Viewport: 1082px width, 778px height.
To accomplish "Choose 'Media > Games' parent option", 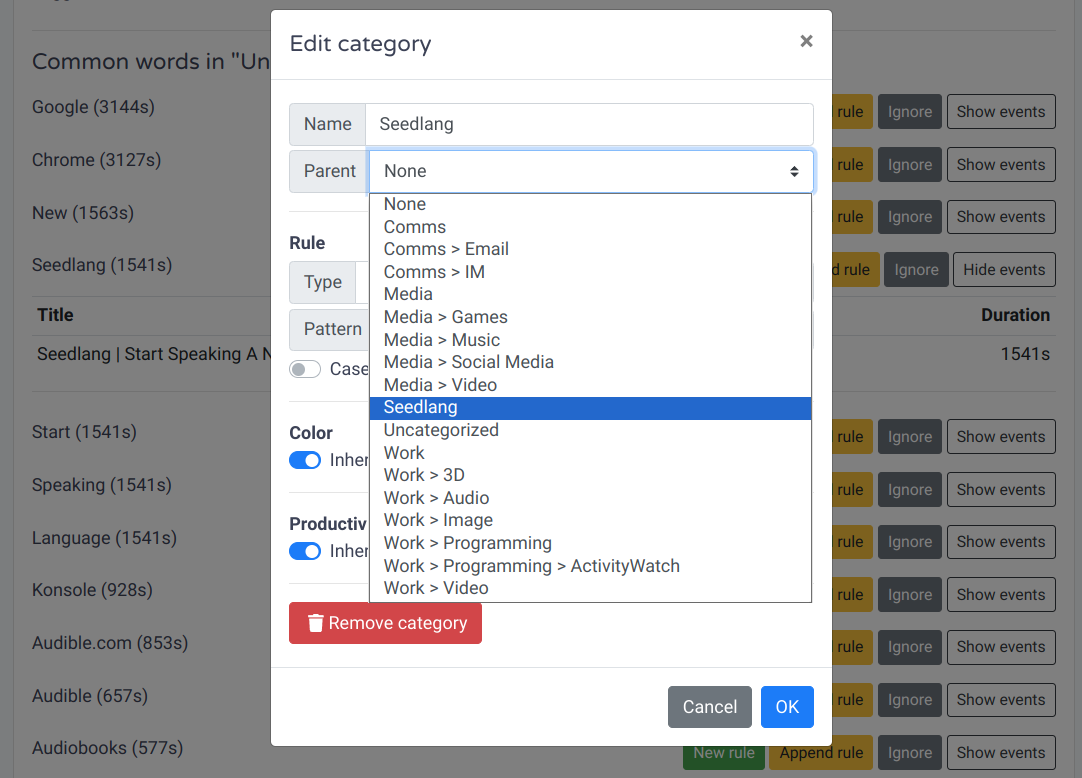I will (x=445, y=317).
